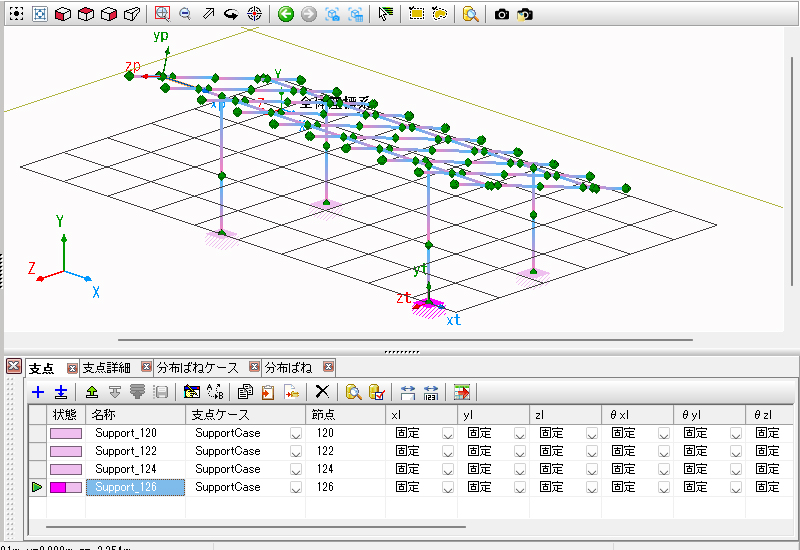
Task: Click the black X delete icon
Action: [322, 392]
